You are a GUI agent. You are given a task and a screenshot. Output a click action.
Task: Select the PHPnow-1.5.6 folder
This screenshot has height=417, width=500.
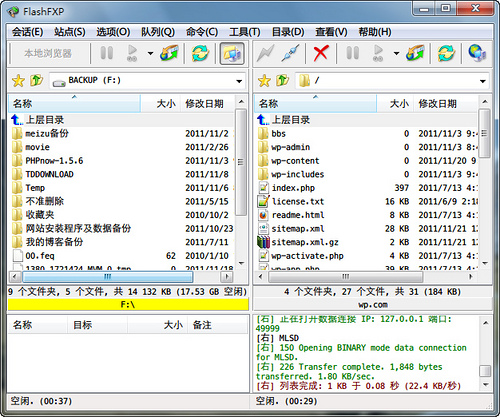tap(122, 161)
